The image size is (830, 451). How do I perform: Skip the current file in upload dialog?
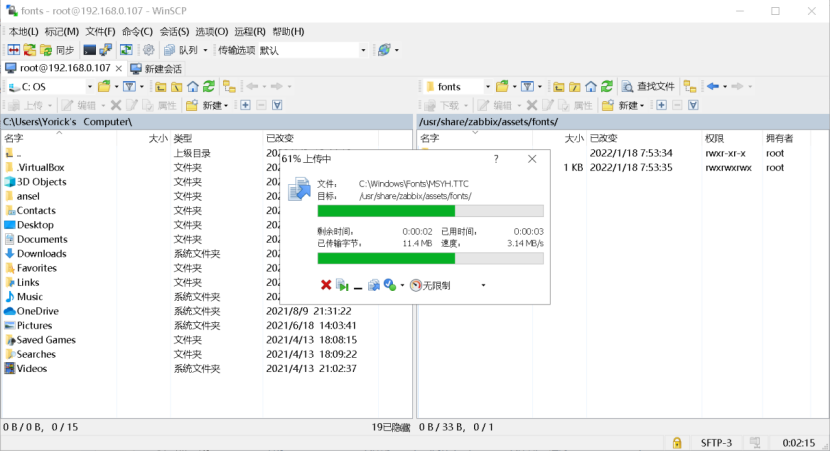pyautogui.click(x=342, y=285)
